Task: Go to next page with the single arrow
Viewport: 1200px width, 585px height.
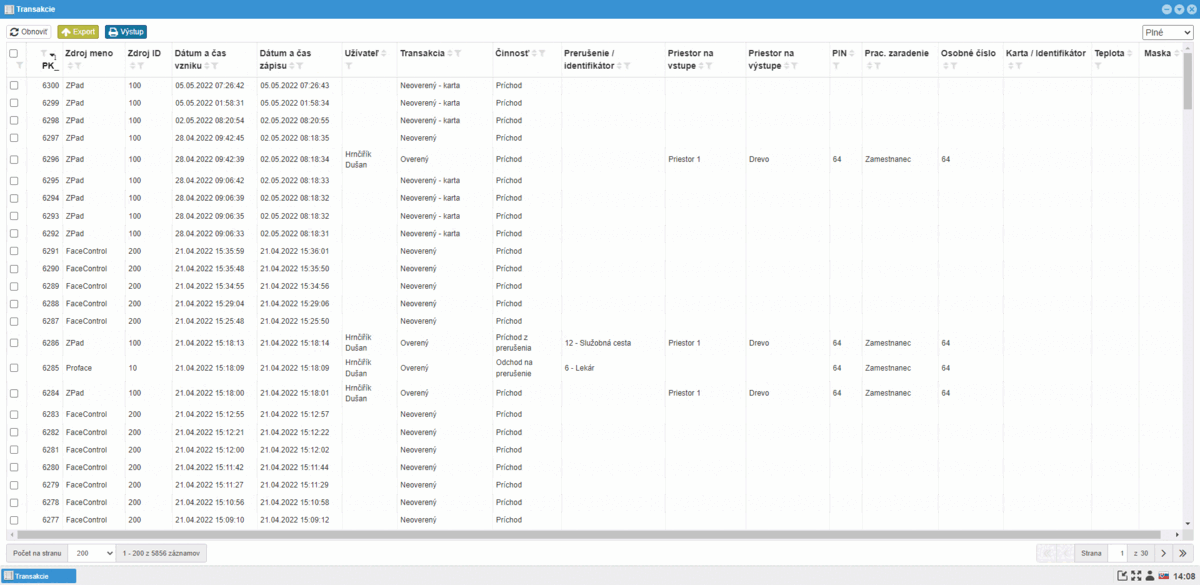Action: click(1163, 553)
